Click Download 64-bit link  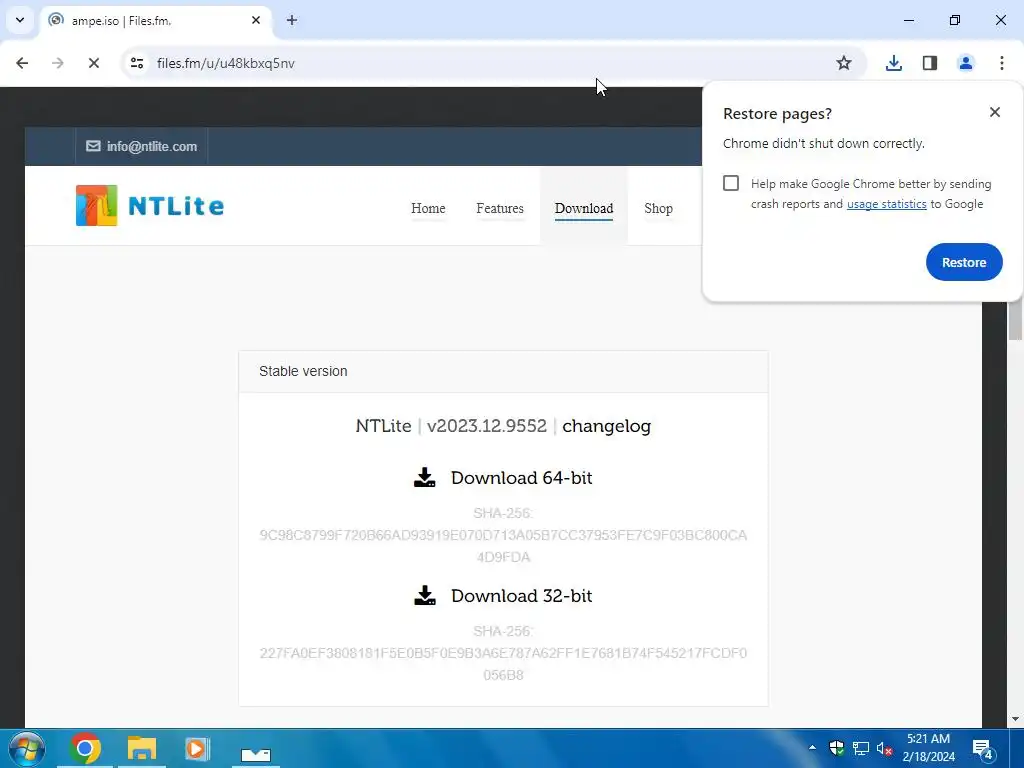(x=521, y=478)
